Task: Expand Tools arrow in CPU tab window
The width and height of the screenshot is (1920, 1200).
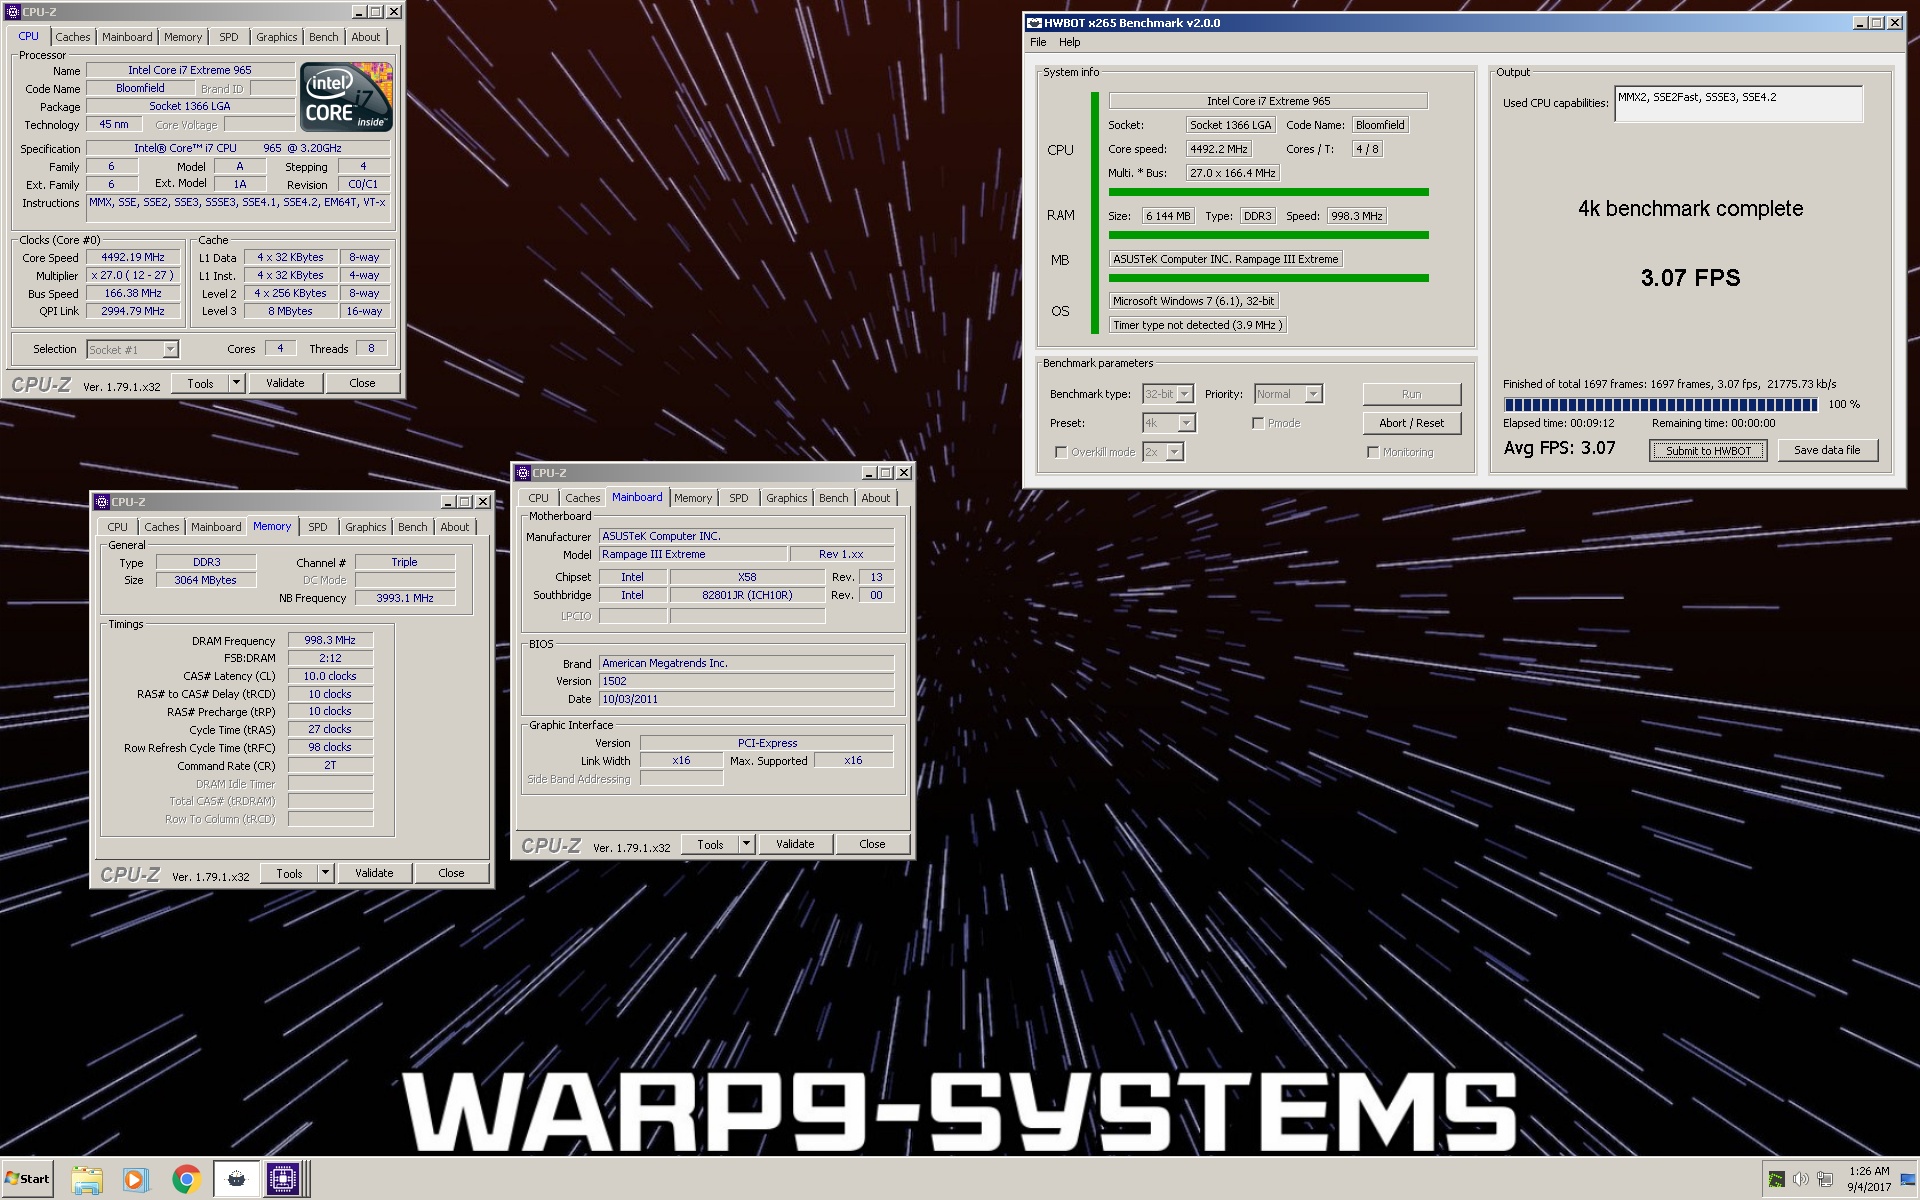Action: point(236,383)
